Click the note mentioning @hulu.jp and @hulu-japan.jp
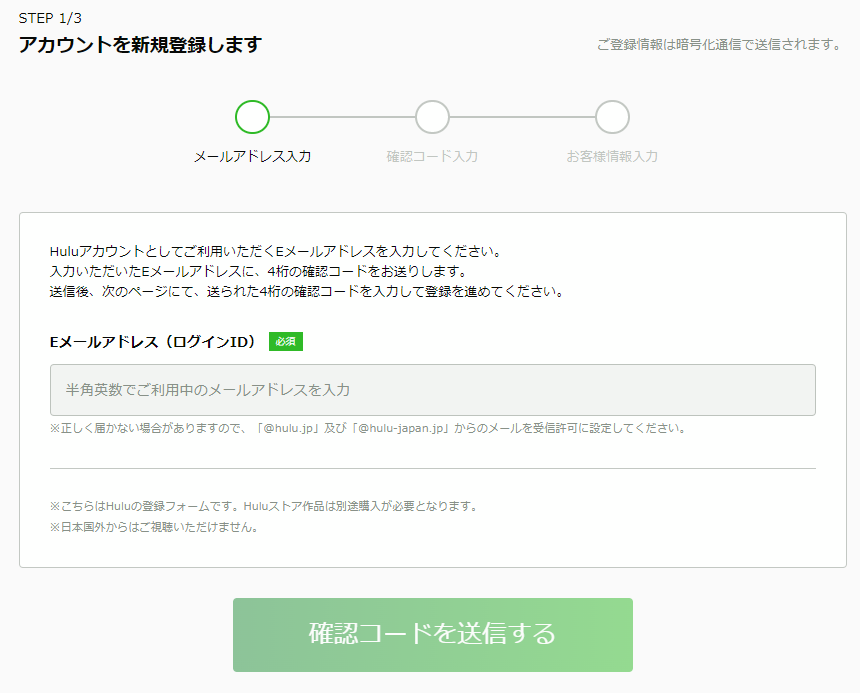This screenshot has width=860, height=693. tap(368, 428)
